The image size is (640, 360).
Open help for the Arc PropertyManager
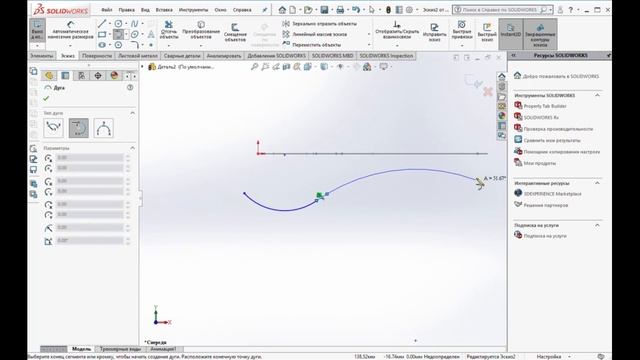tap(130, 87)
